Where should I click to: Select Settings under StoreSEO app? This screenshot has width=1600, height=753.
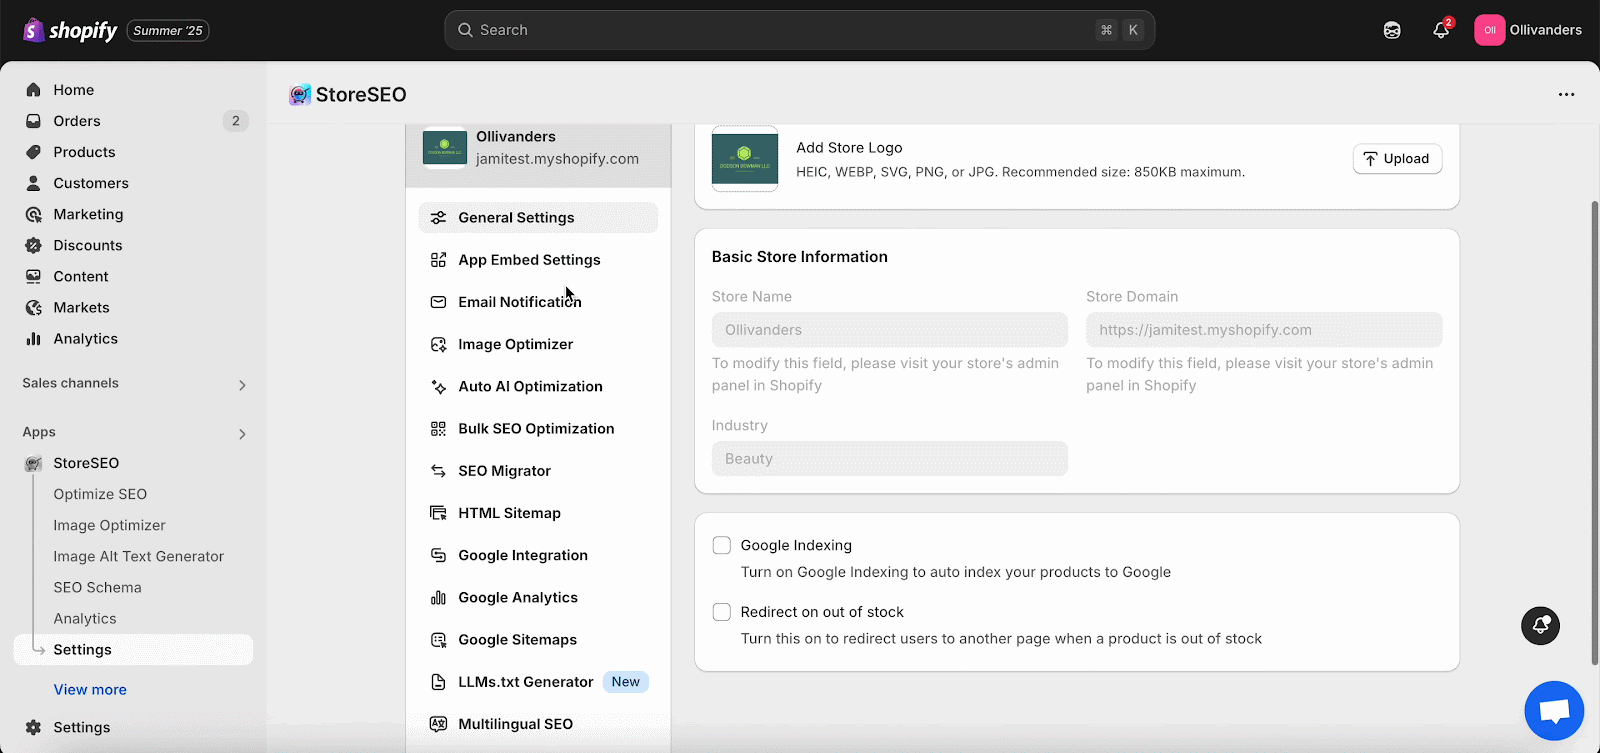pyautogui.click(x=133, y=650)
